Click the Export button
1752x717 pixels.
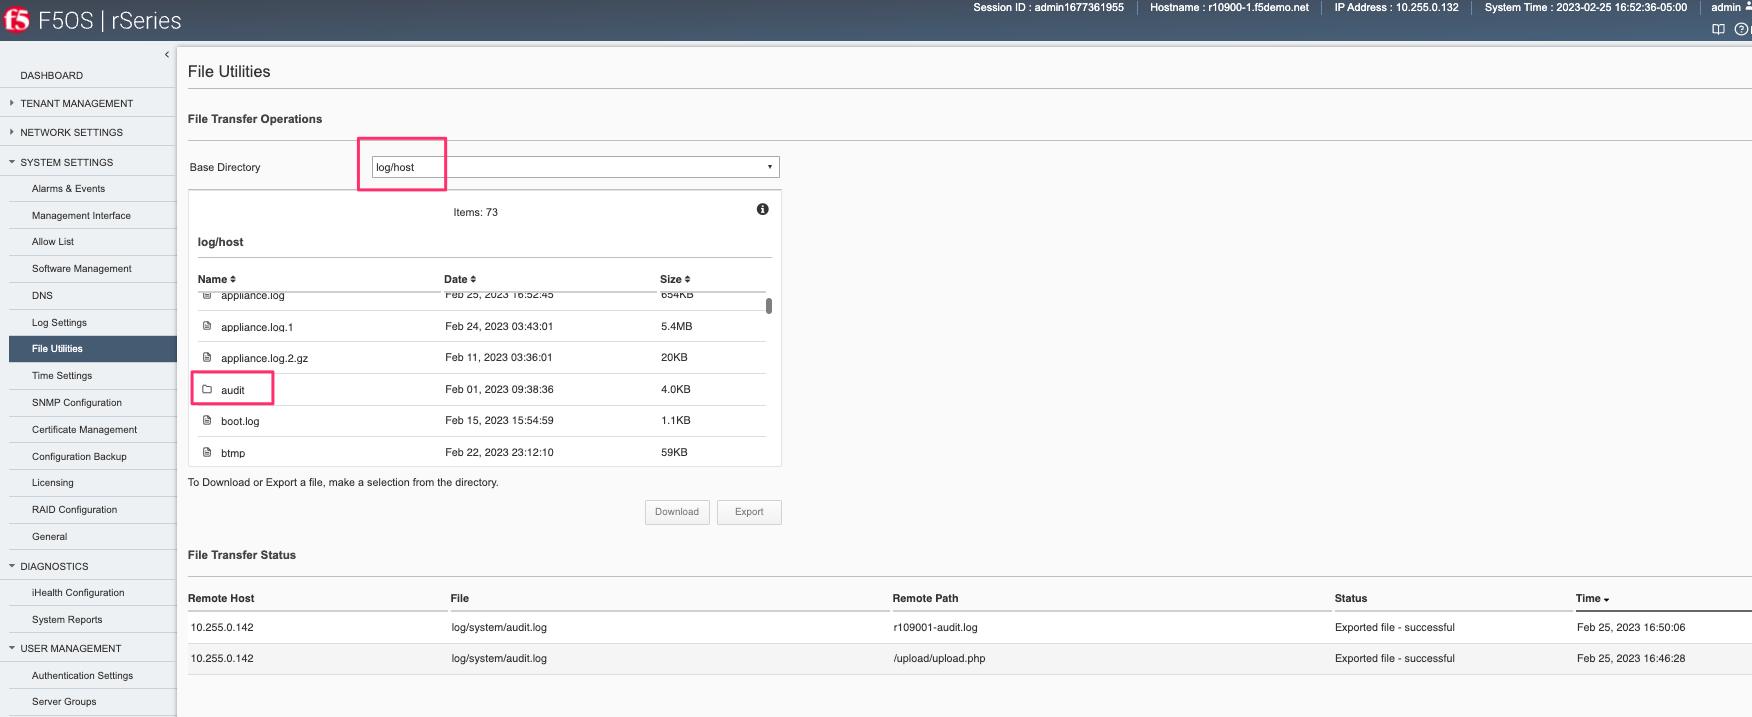pos(749,512)
